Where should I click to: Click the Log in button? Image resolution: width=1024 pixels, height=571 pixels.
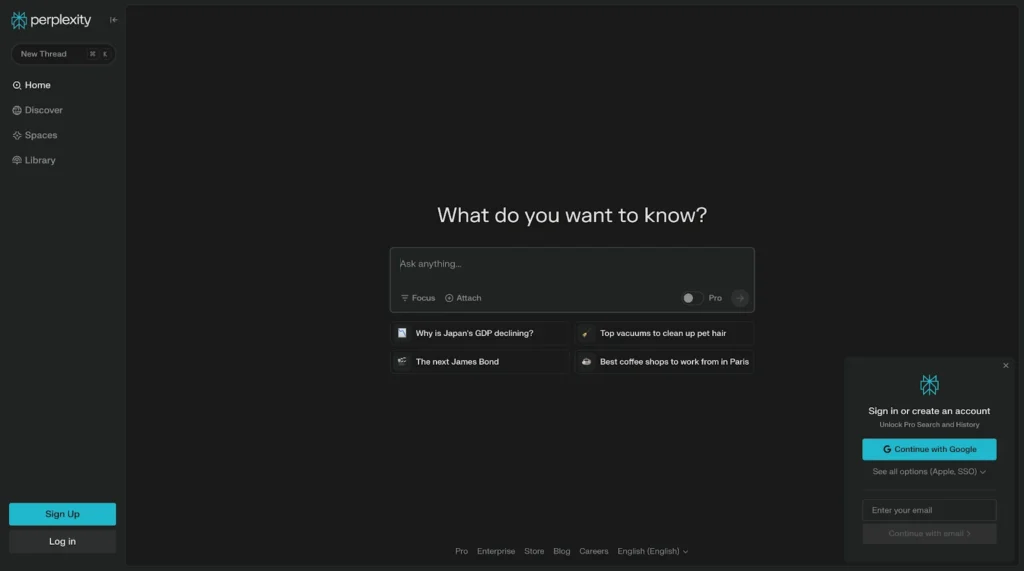(x=63, y=542)
